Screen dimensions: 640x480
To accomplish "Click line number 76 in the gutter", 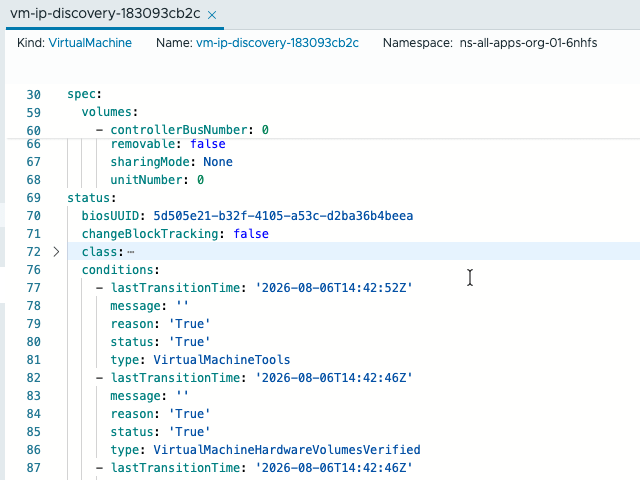I will [x=33, y=270].
